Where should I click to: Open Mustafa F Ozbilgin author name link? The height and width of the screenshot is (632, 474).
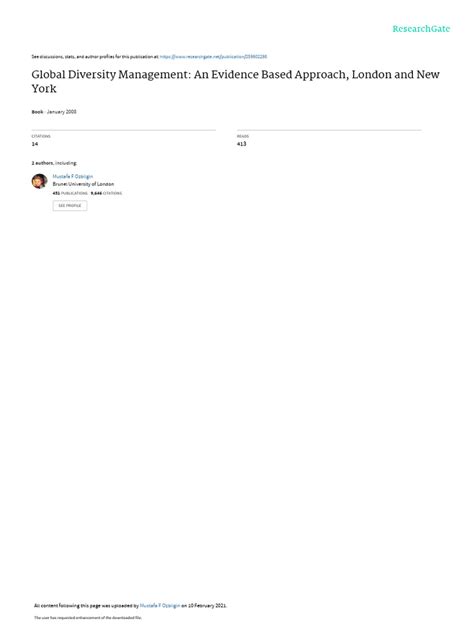click(x=73, y=176)
